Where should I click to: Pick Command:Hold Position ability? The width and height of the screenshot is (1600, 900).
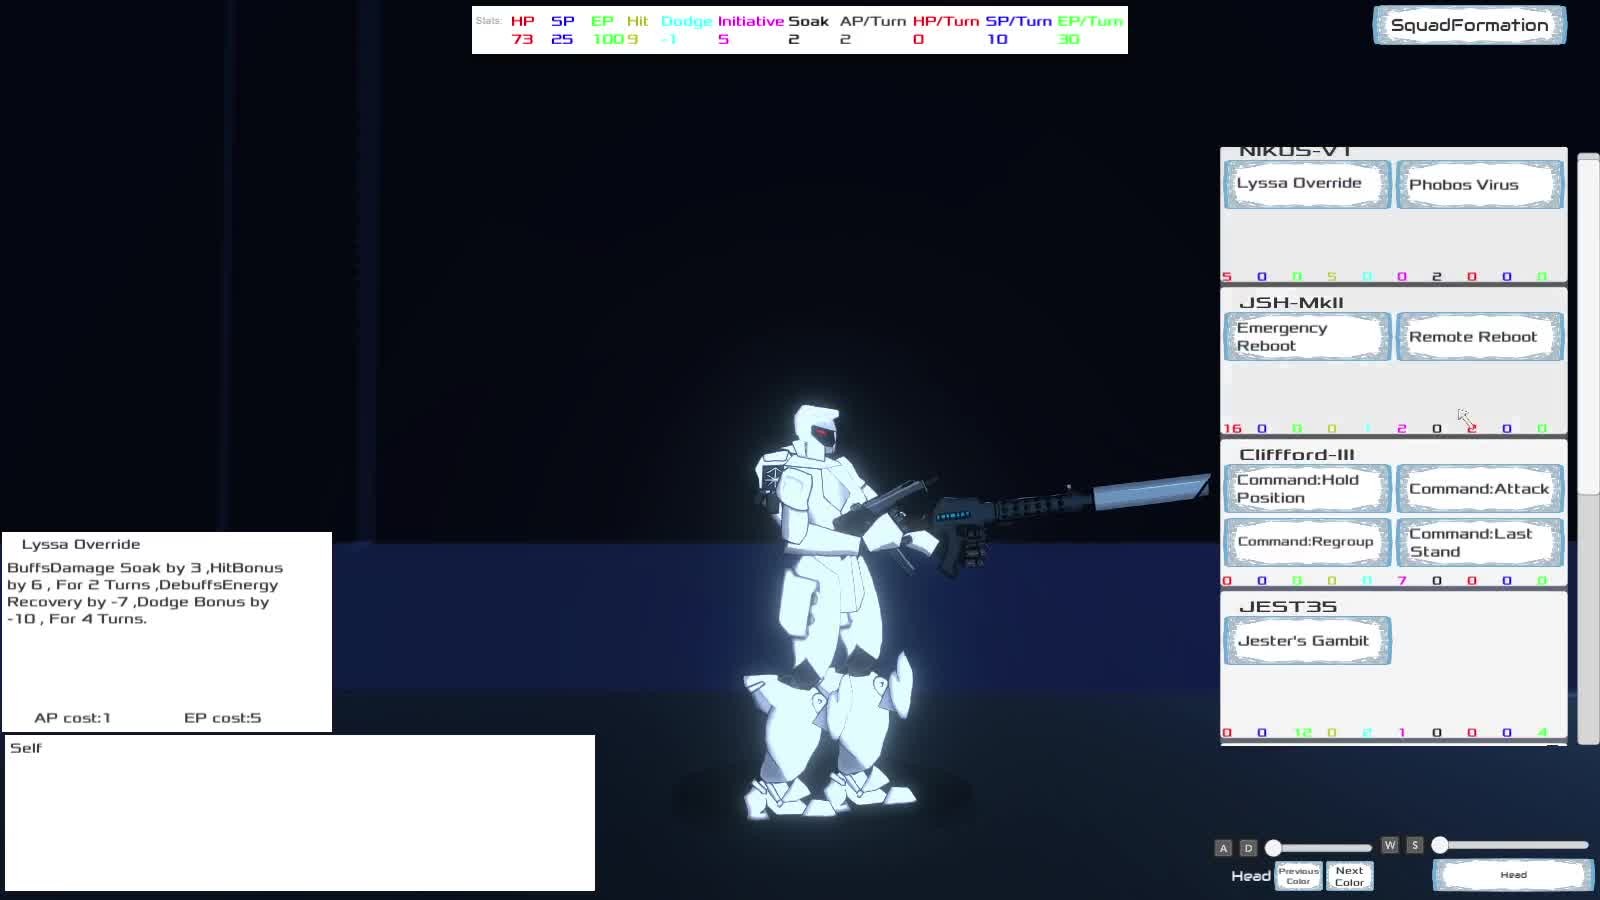pos(1306,489)
